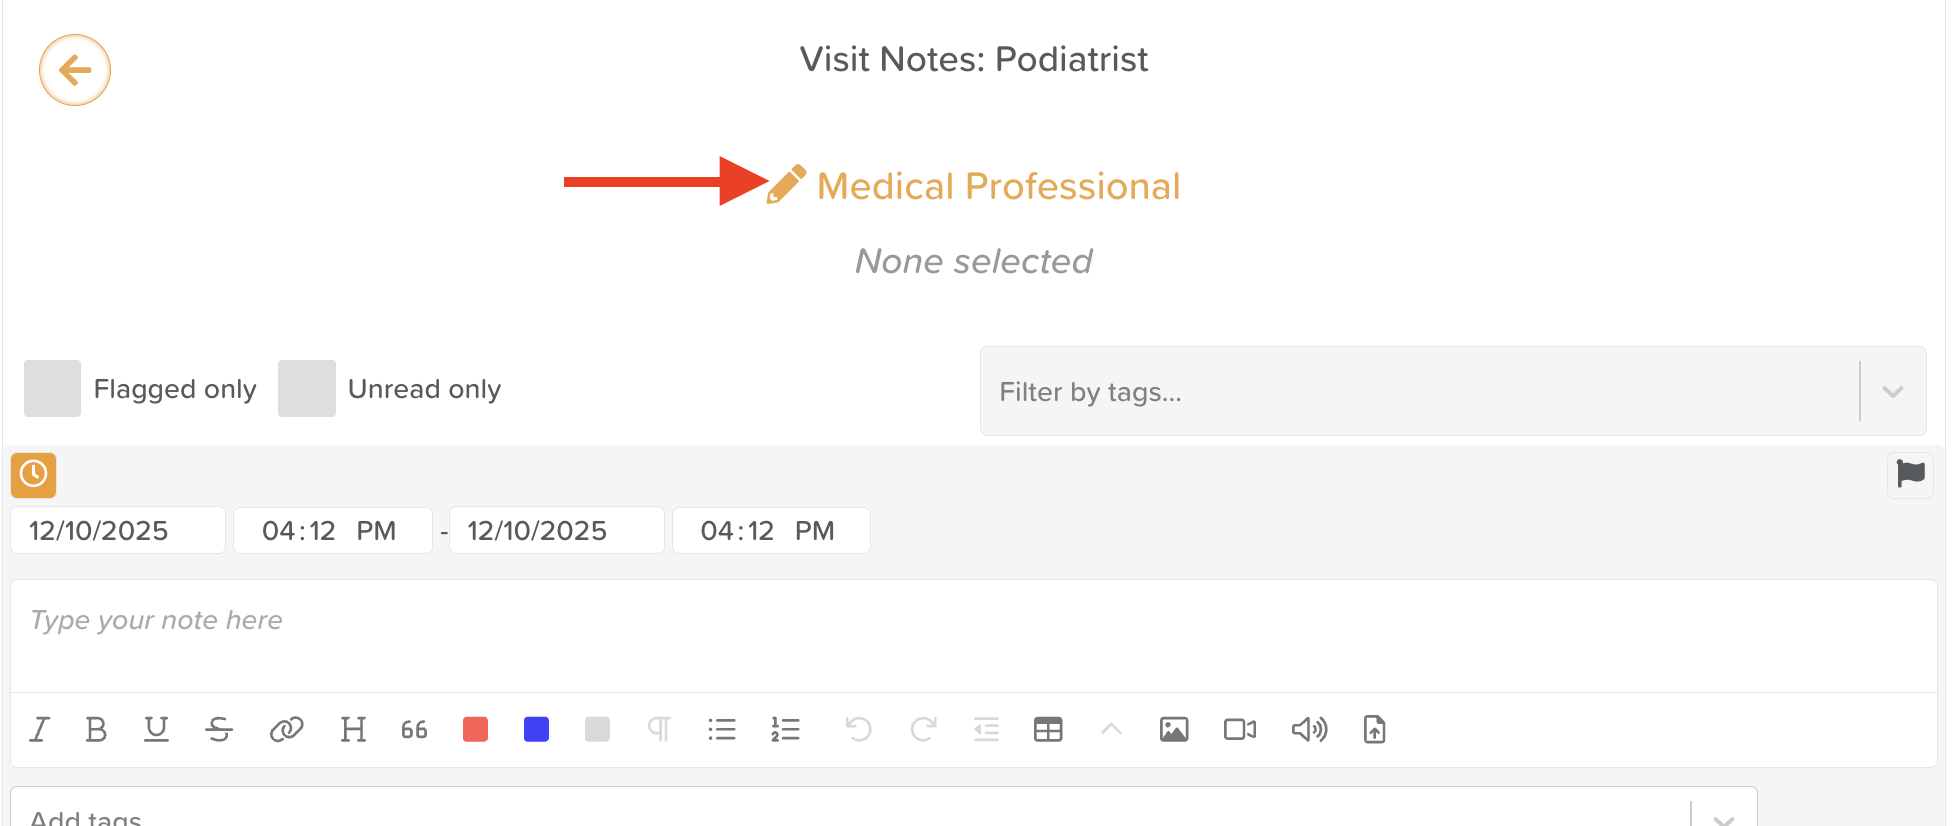
Task: Insert a bulleted list
Action: point(721,730)
